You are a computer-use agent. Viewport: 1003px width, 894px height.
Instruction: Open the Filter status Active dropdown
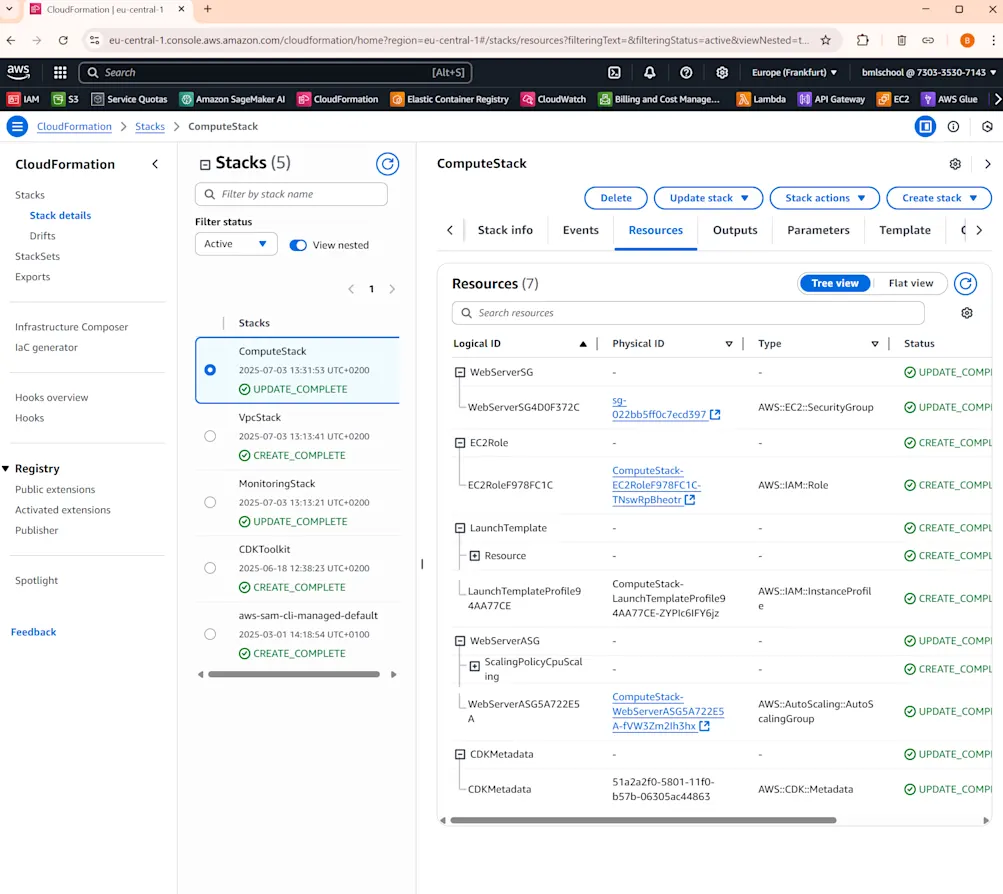[235, 243]
